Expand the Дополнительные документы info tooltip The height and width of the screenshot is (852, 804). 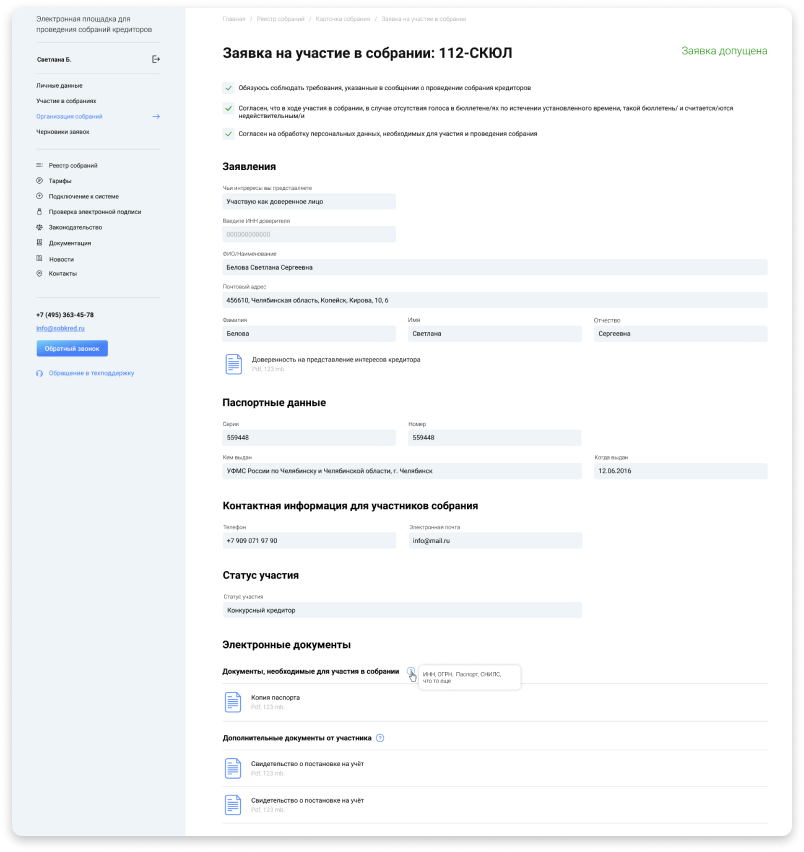click(379, 737)
